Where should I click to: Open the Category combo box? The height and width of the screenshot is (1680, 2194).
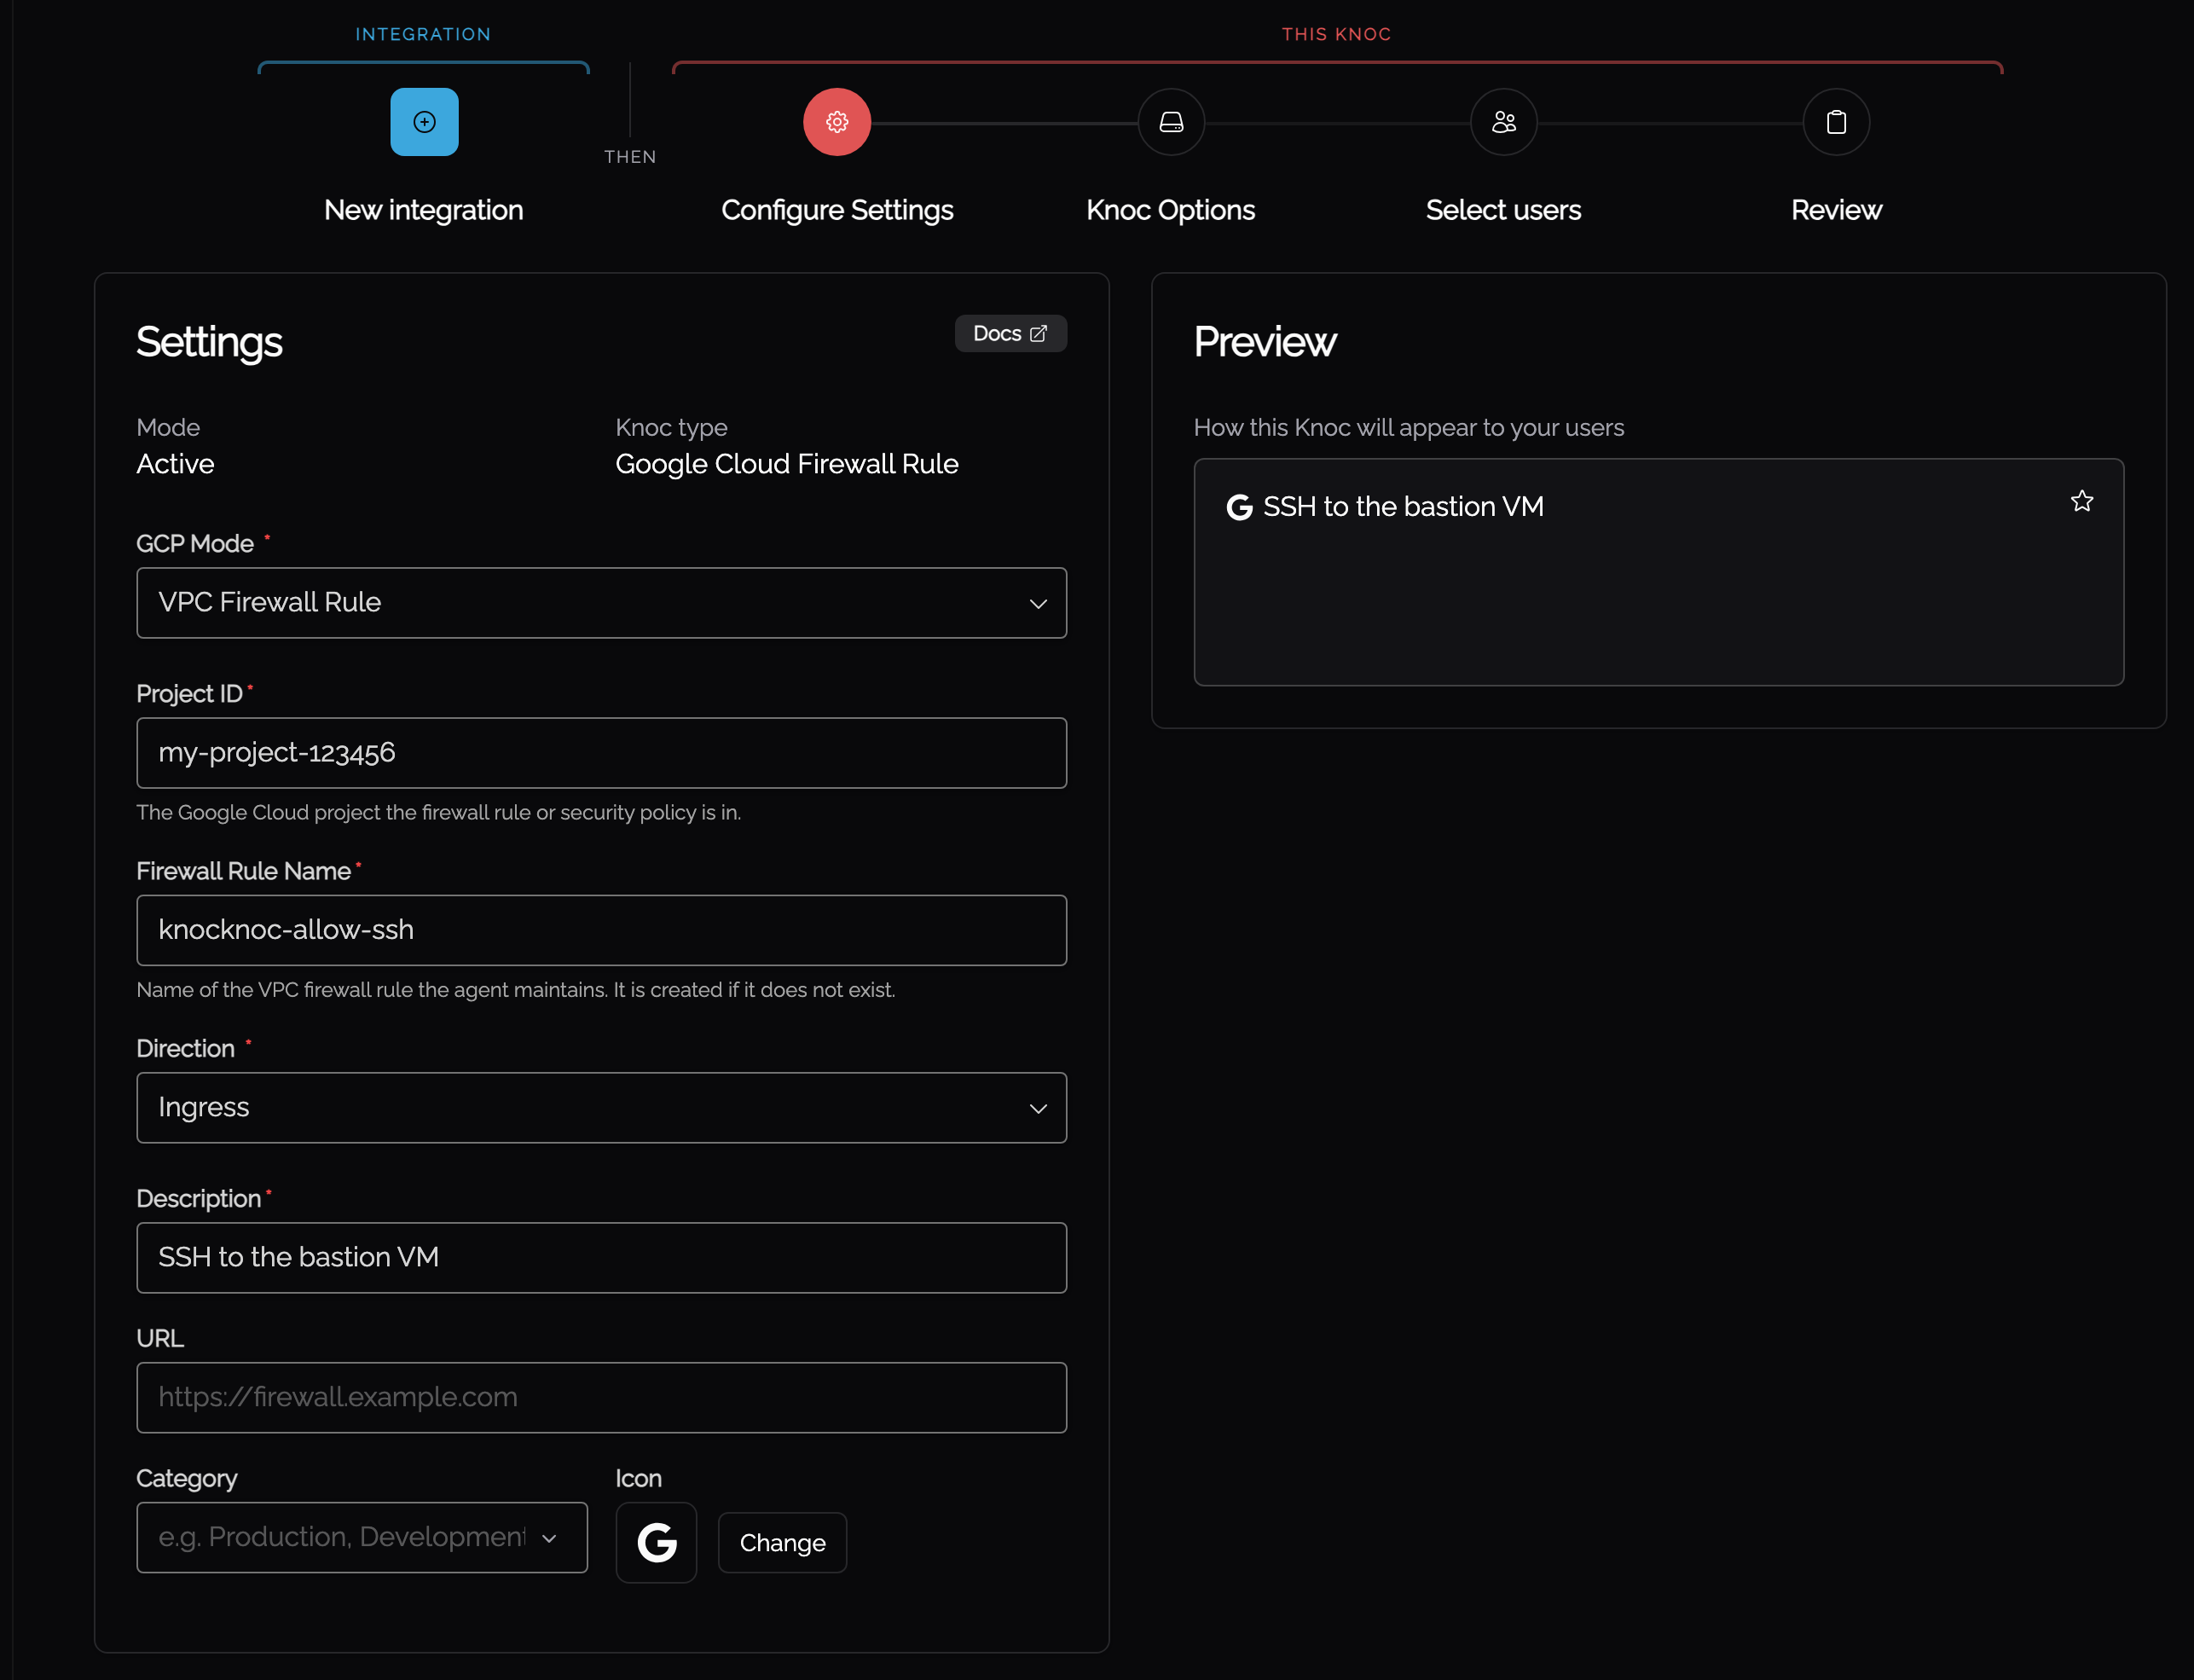362,1537
